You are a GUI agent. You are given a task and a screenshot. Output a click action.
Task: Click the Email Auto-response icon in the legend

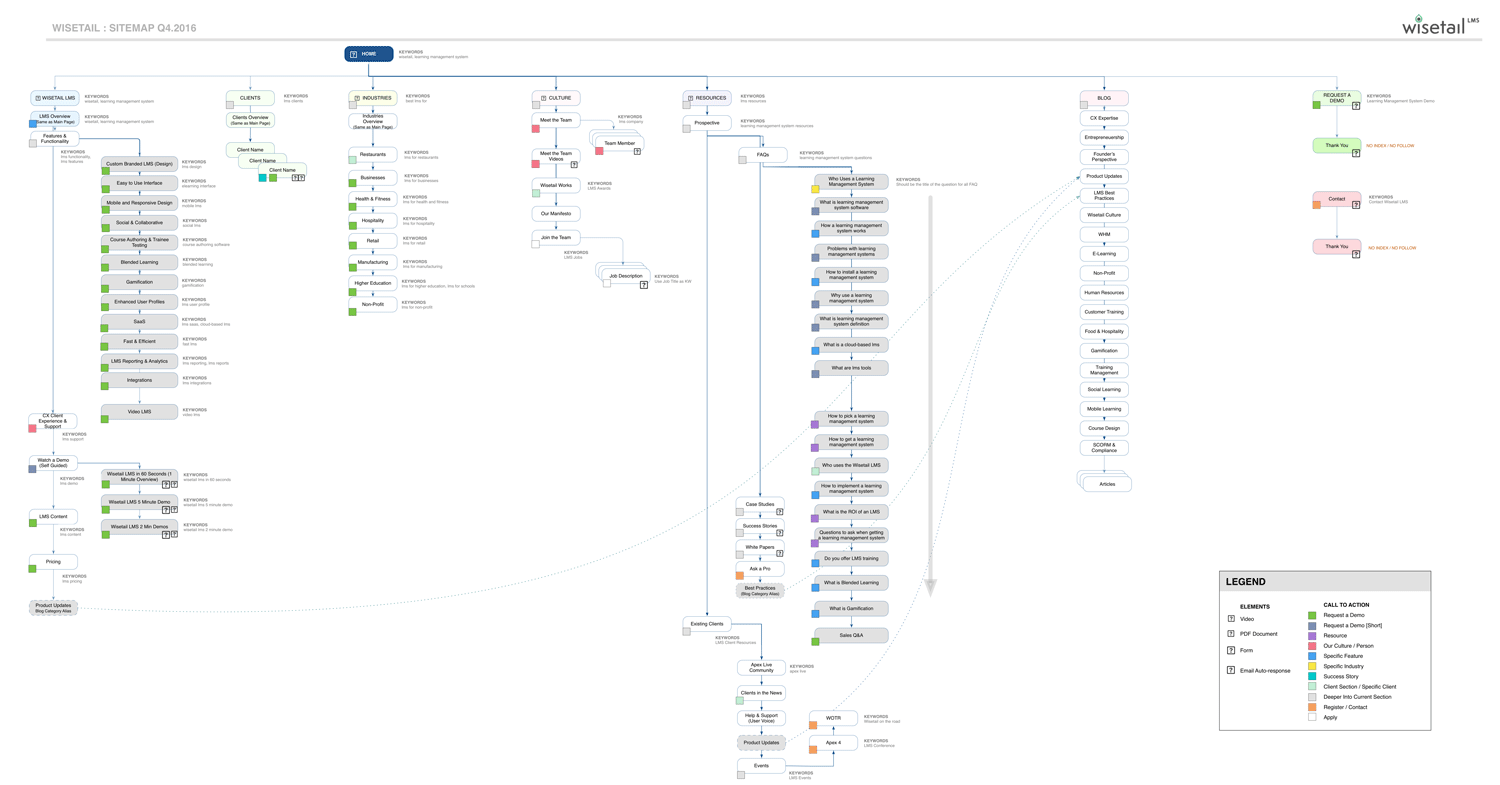point(1230,669)
